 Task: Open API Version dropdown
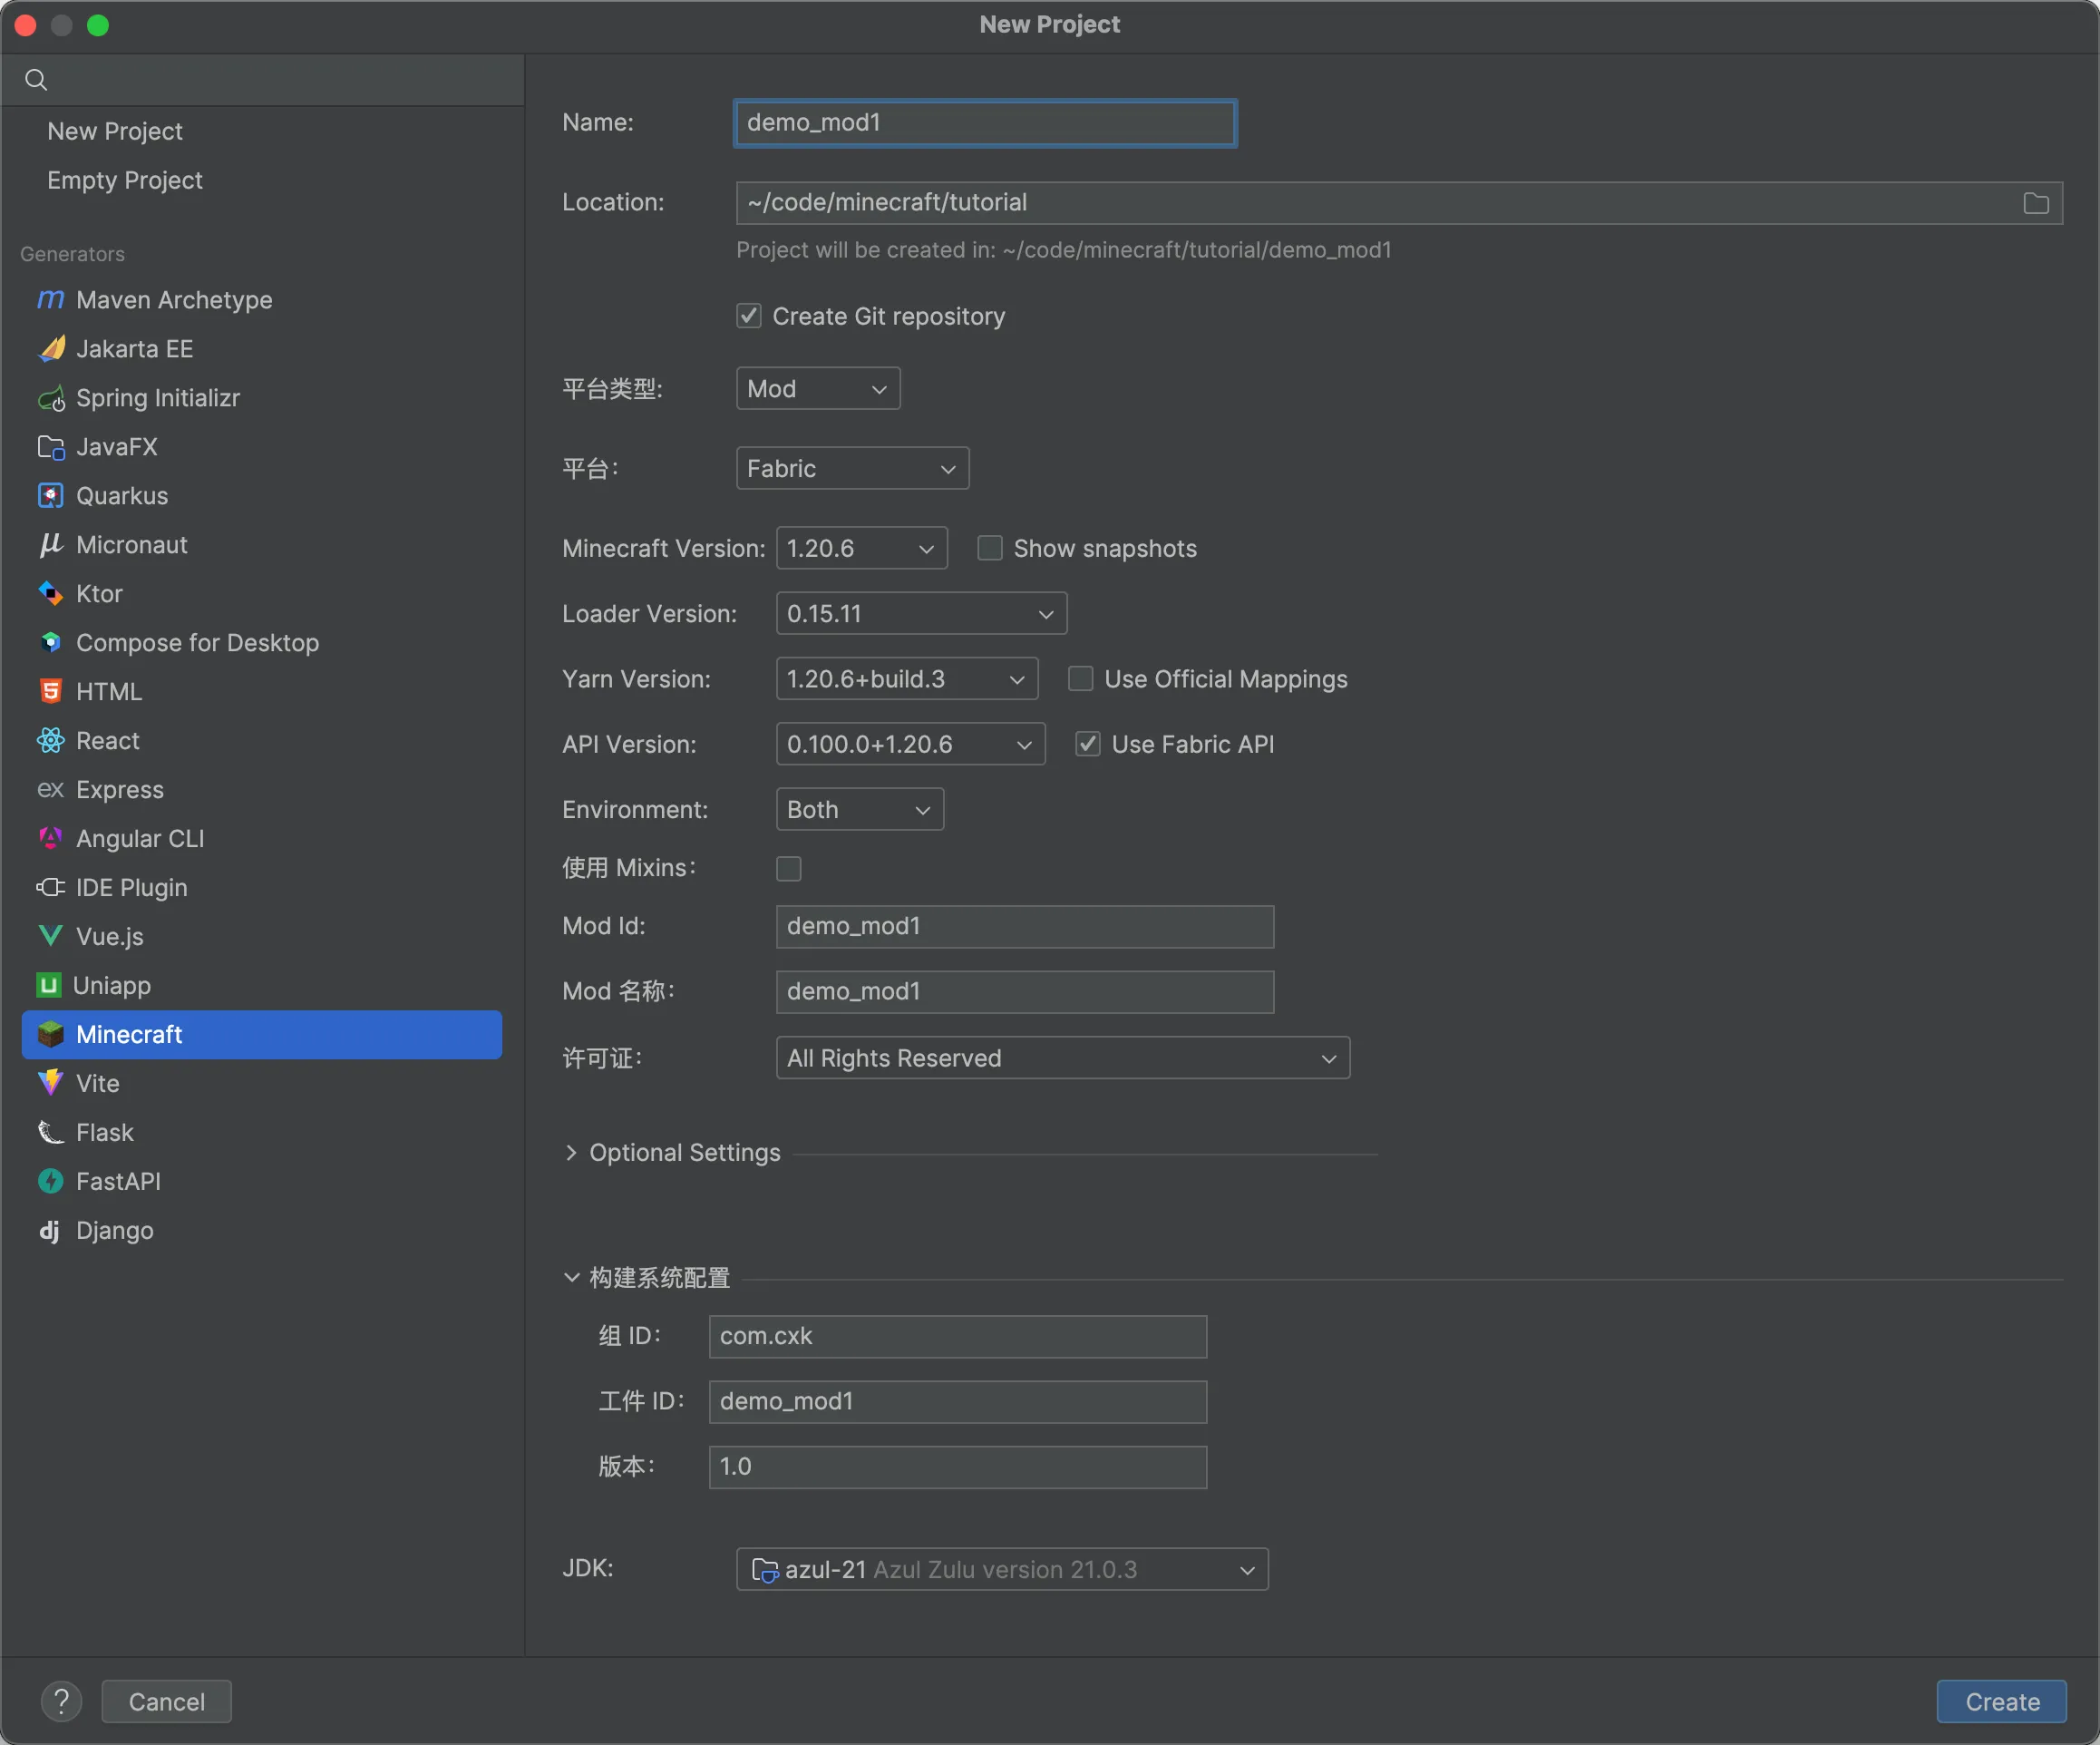point(910,744)
